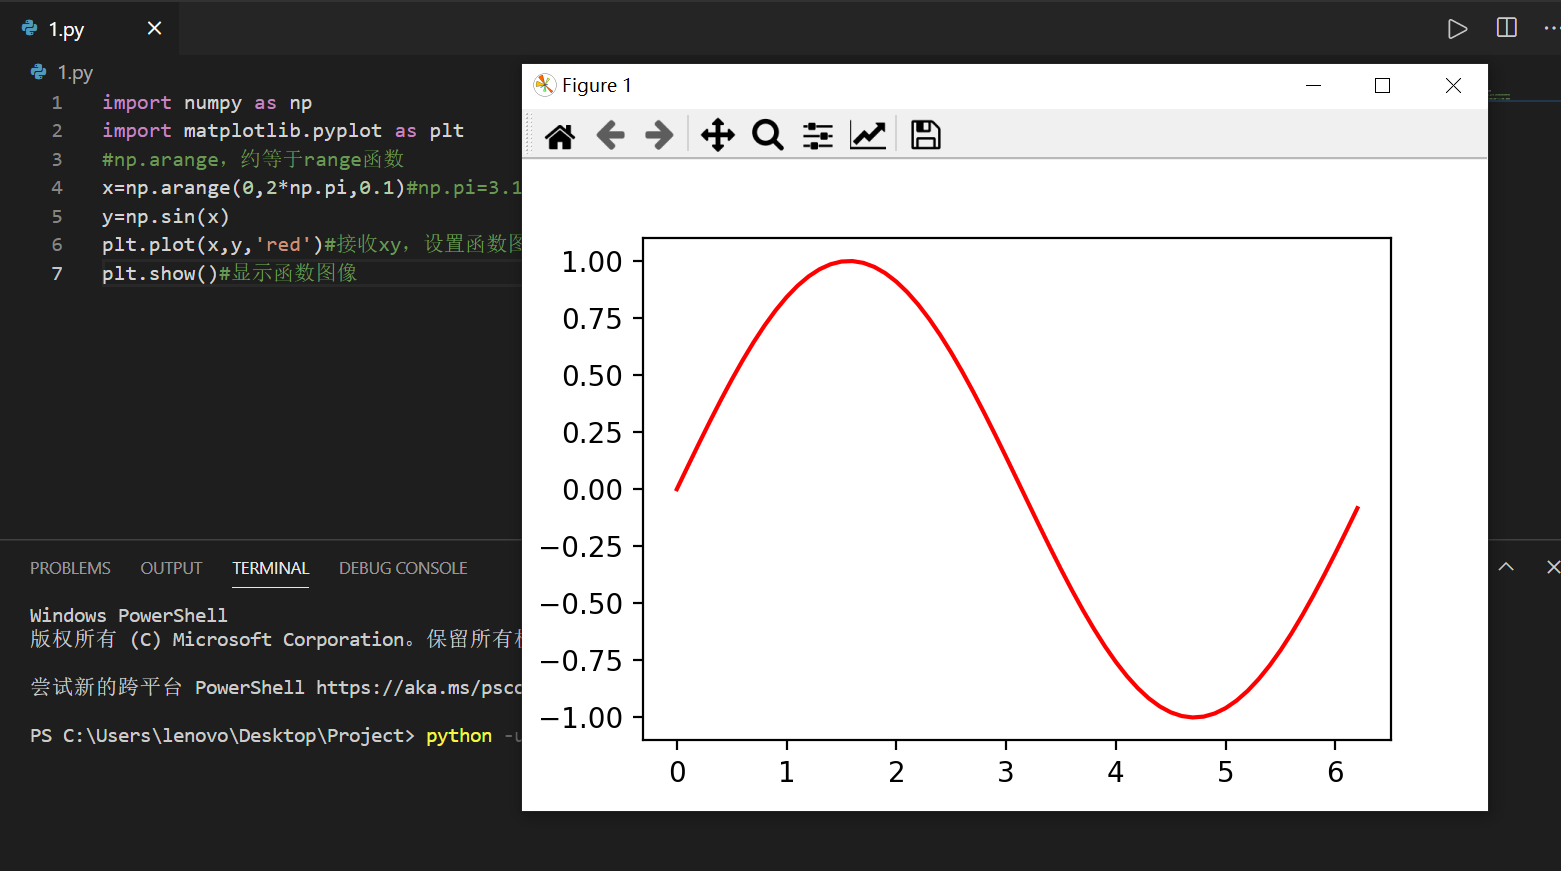
Task: Select the Pan axes tool
Action: tap(718, 135)
